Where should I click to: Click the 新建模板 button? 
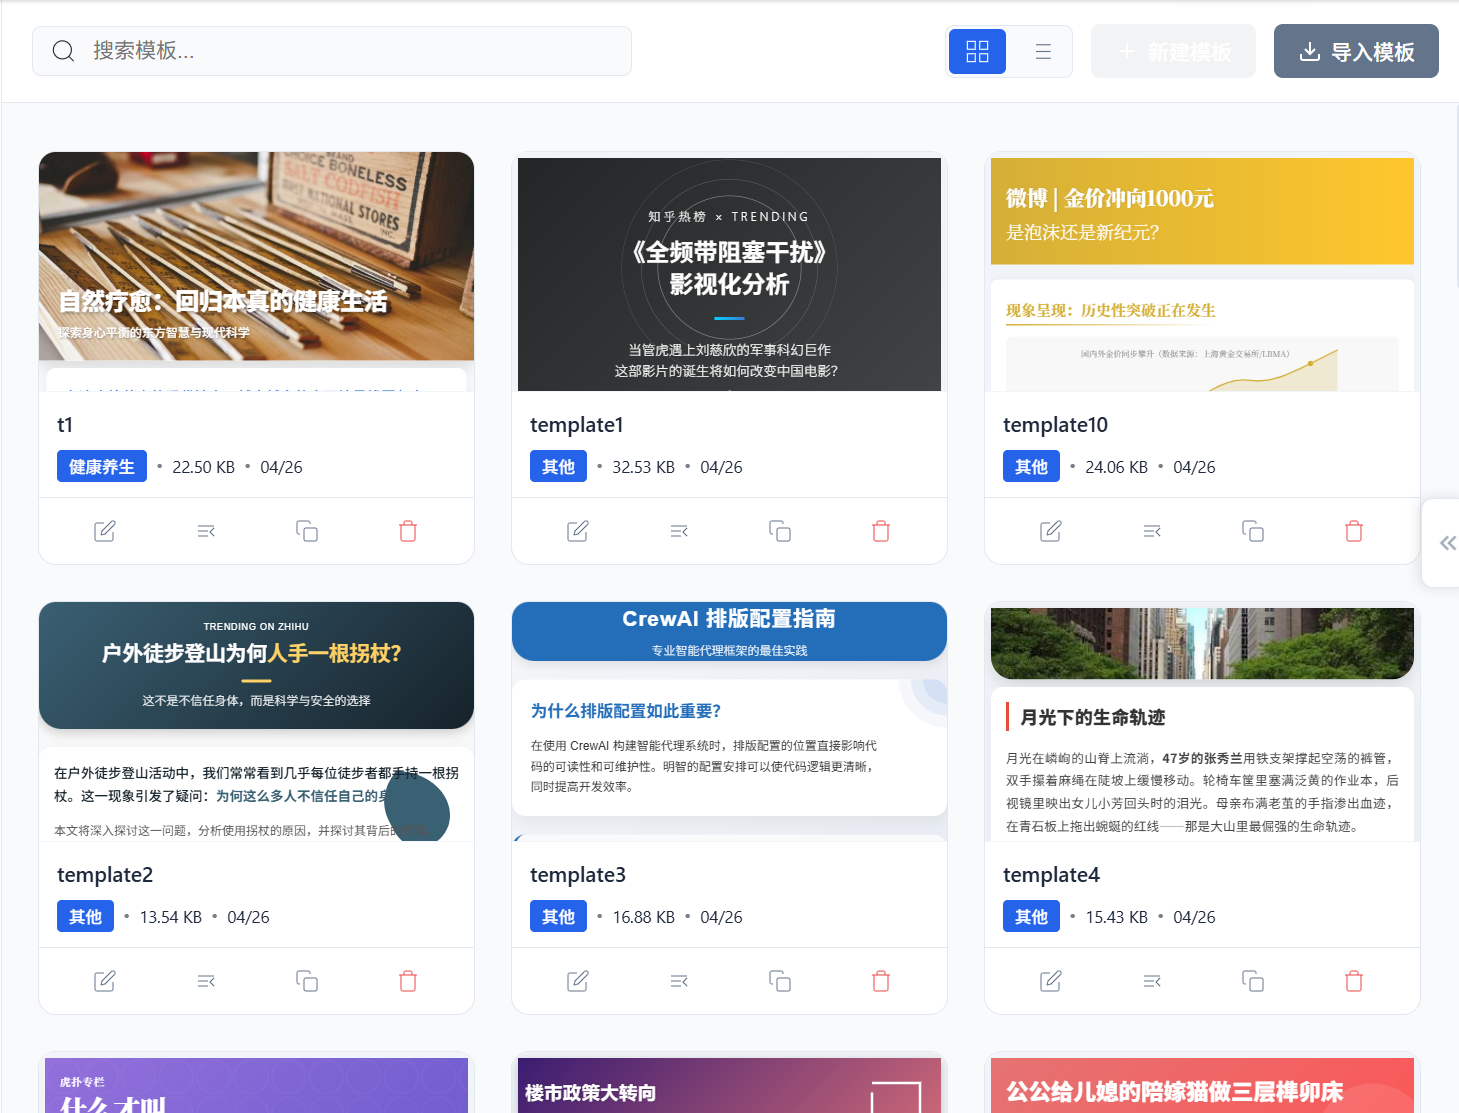(1173, 51)
